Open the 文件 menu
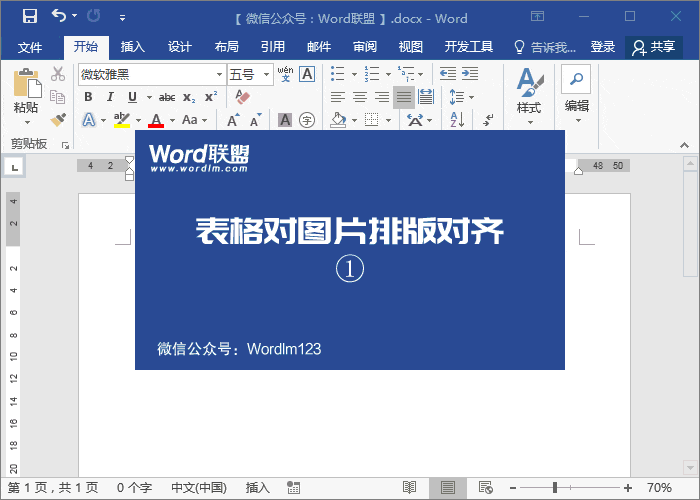The height and width of the screenshot is (500, 700). tap(29, 47)
